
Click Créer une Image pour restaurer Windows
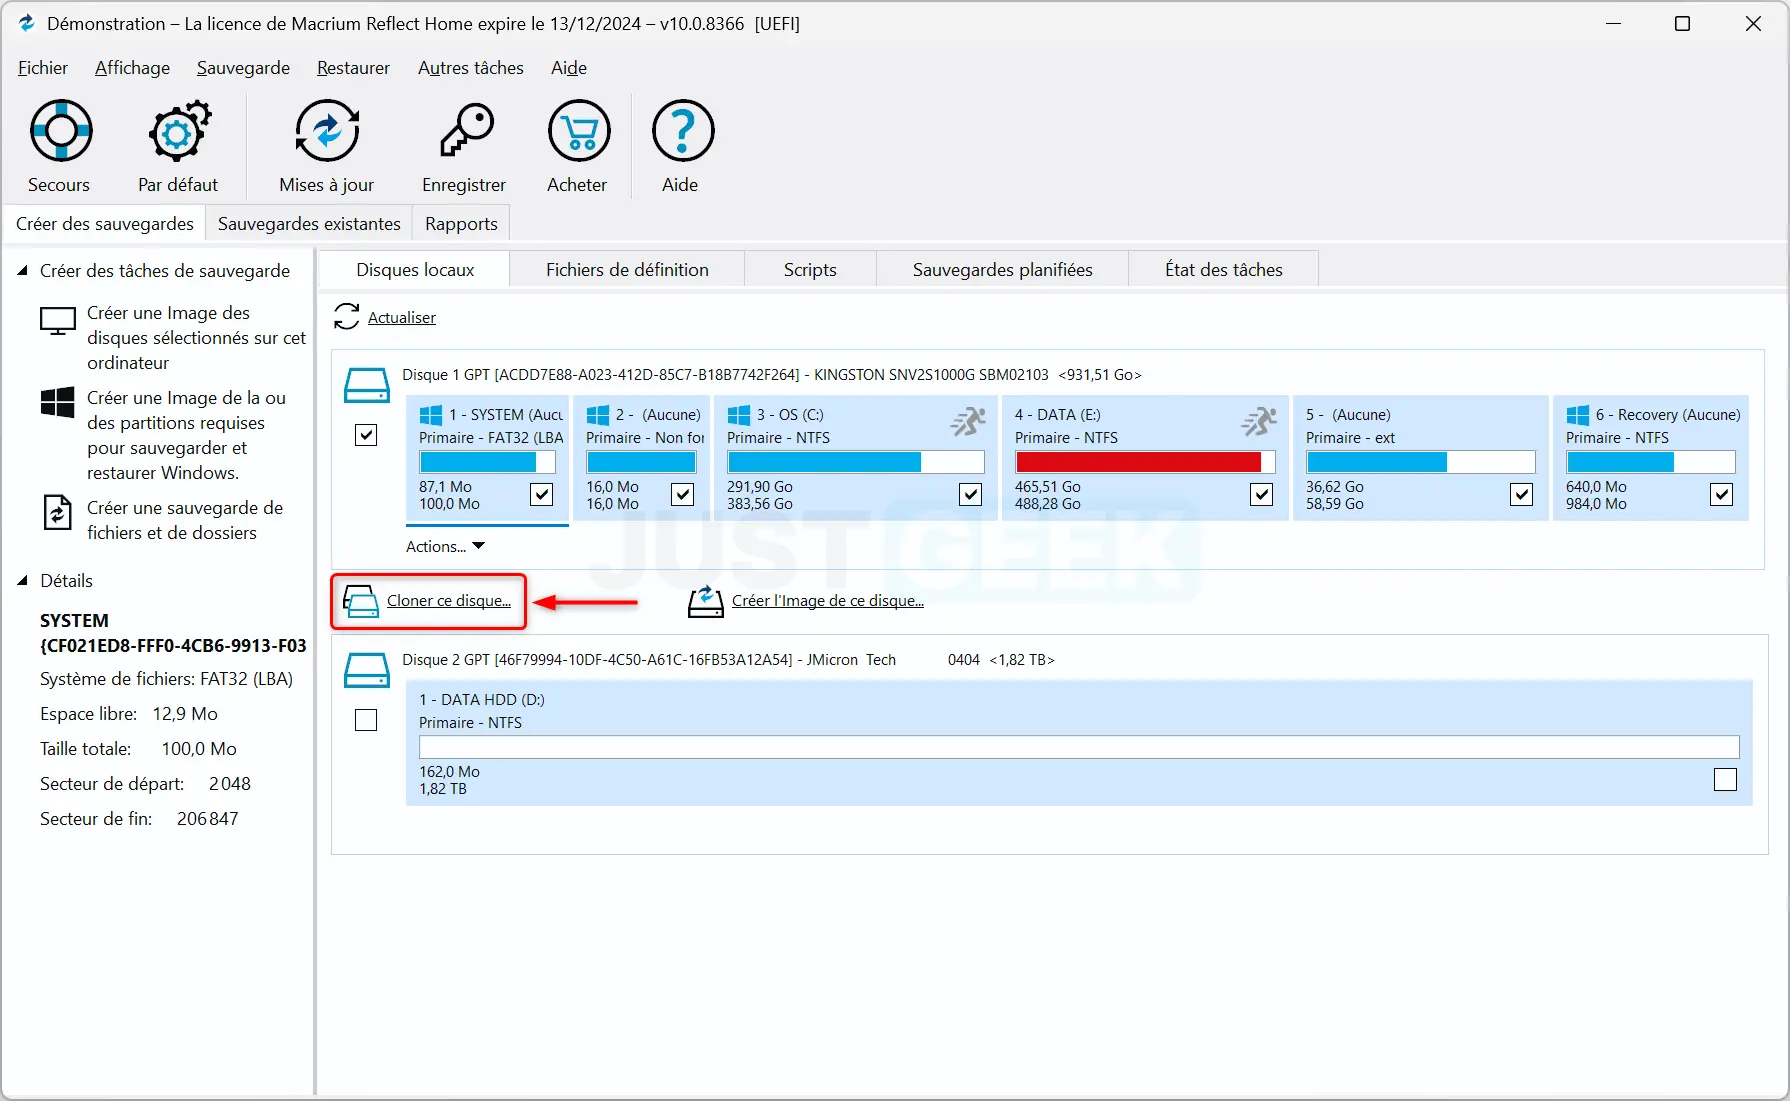(186, 435)
